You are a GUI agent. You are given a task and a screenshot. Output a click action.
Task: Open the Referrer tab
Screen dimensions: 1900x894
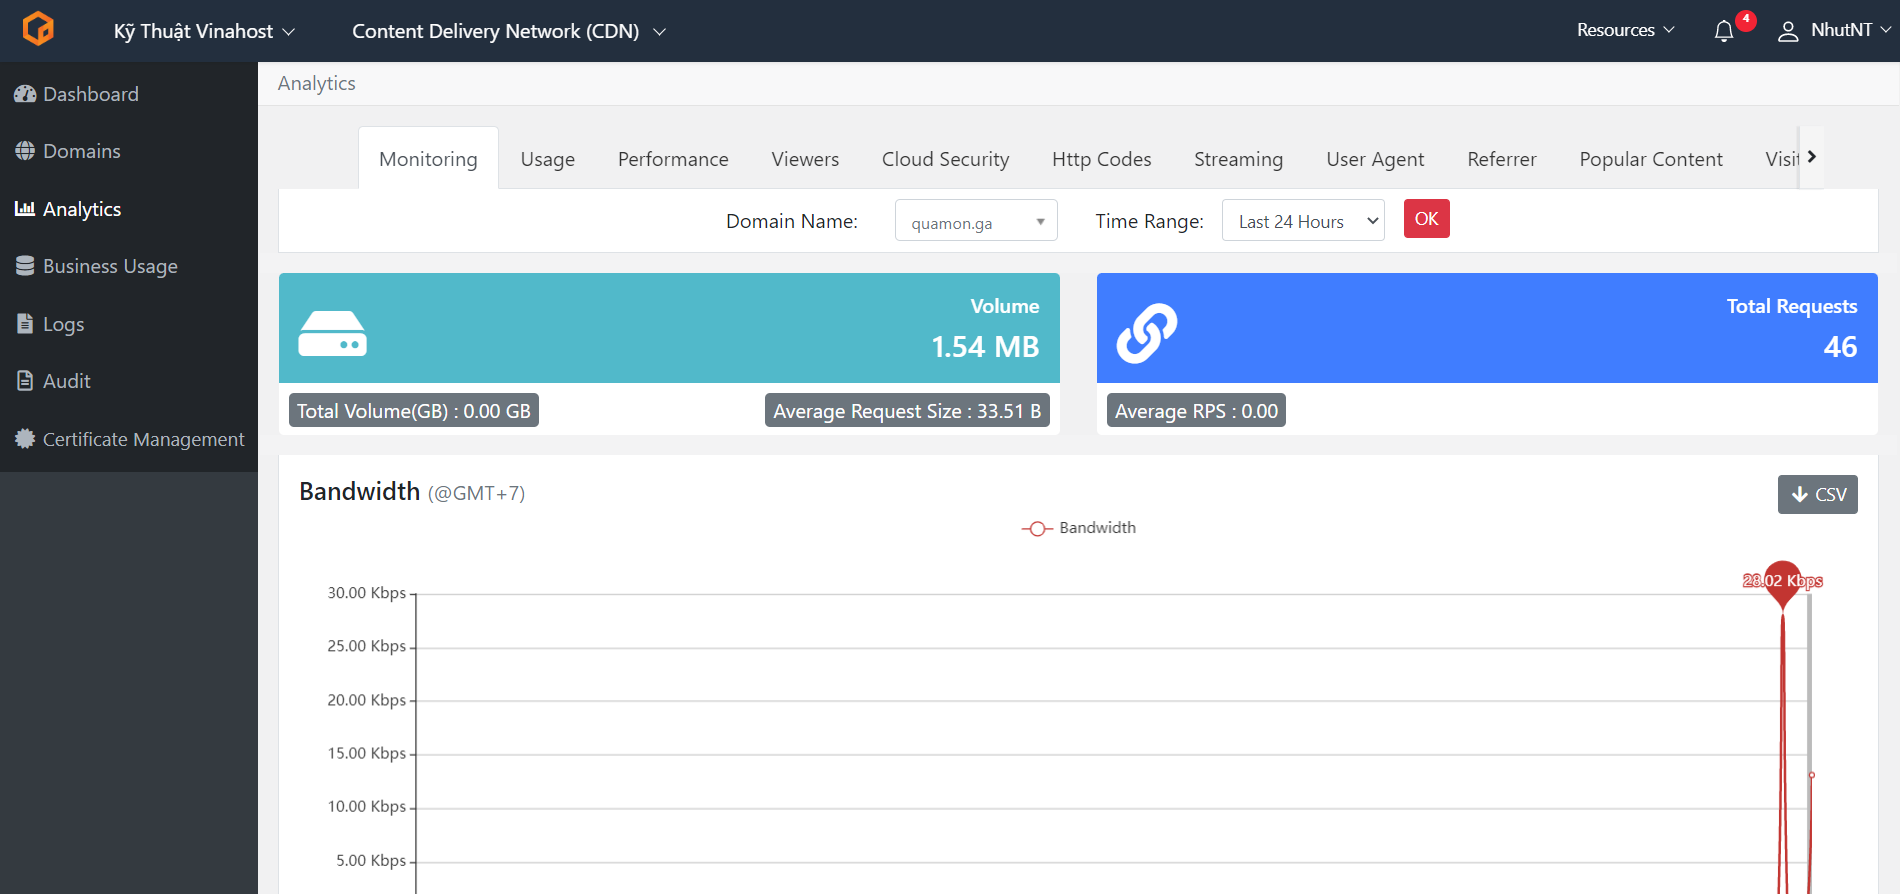click(1501, 159)
